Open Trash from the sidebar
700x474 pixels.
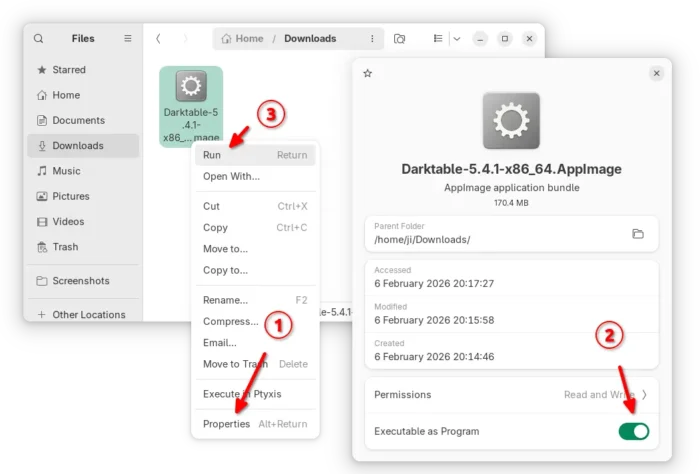[65, 247]
